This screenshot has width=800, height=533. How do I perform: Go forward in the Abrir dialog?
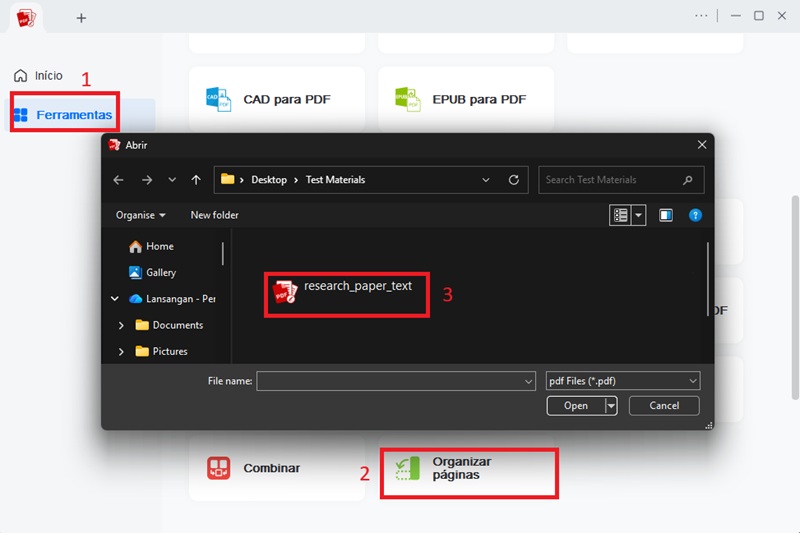pyautogui.click(x=147, y=180)
